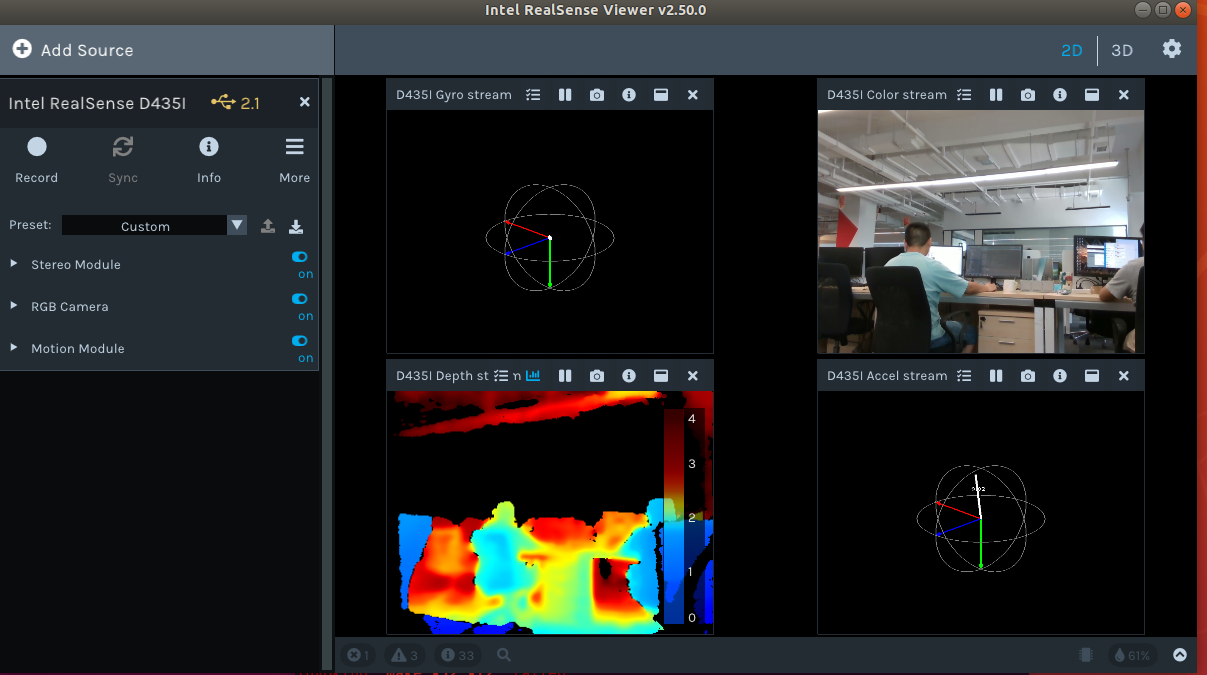The image size is (1207, 675).
Task: Maximize the Depth stream panel
Action: pyautogui.click(x=661, y=376)
